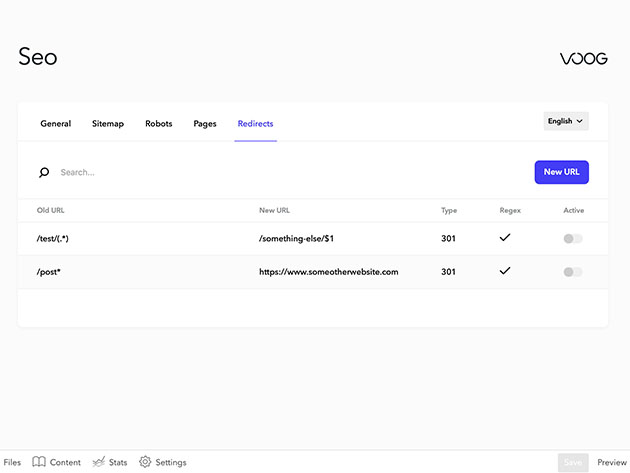Switch to the General tab
630x473 pixels.
click(55, 123)
